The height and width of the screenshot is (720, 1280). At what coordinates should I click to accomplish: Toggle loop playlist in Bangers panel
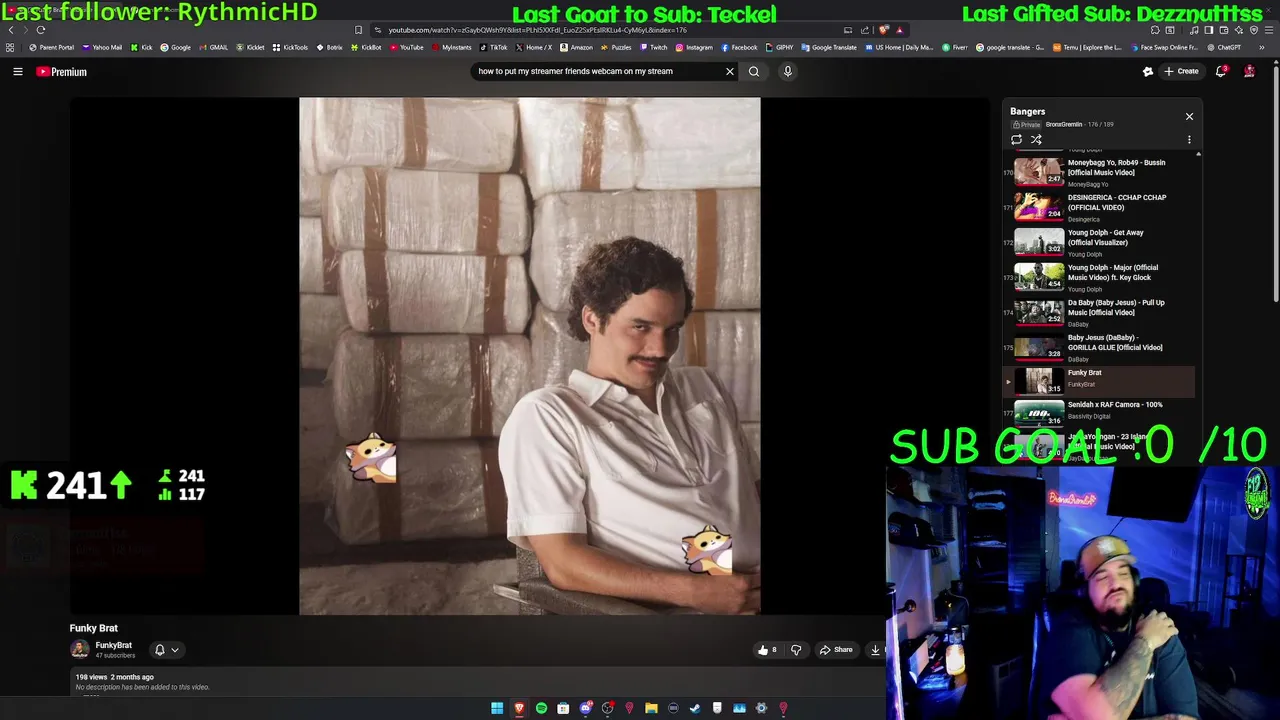coord(1017,140)
